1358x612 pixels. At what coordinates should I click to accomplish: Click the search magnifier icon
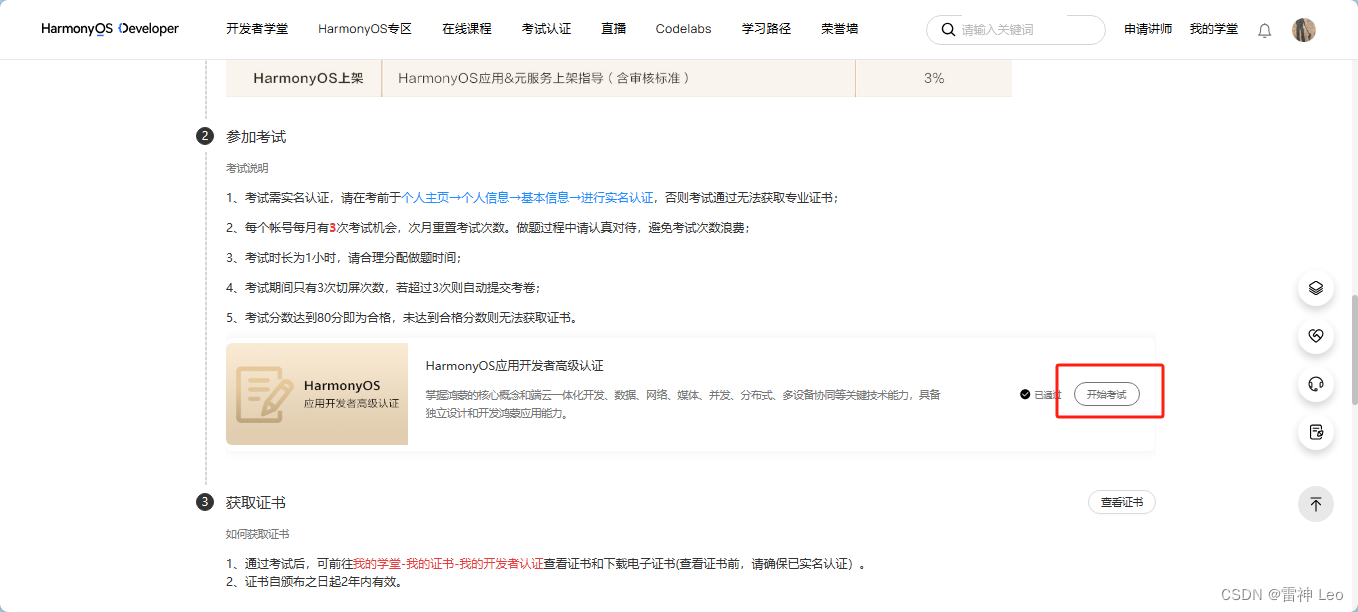[946, 30]
